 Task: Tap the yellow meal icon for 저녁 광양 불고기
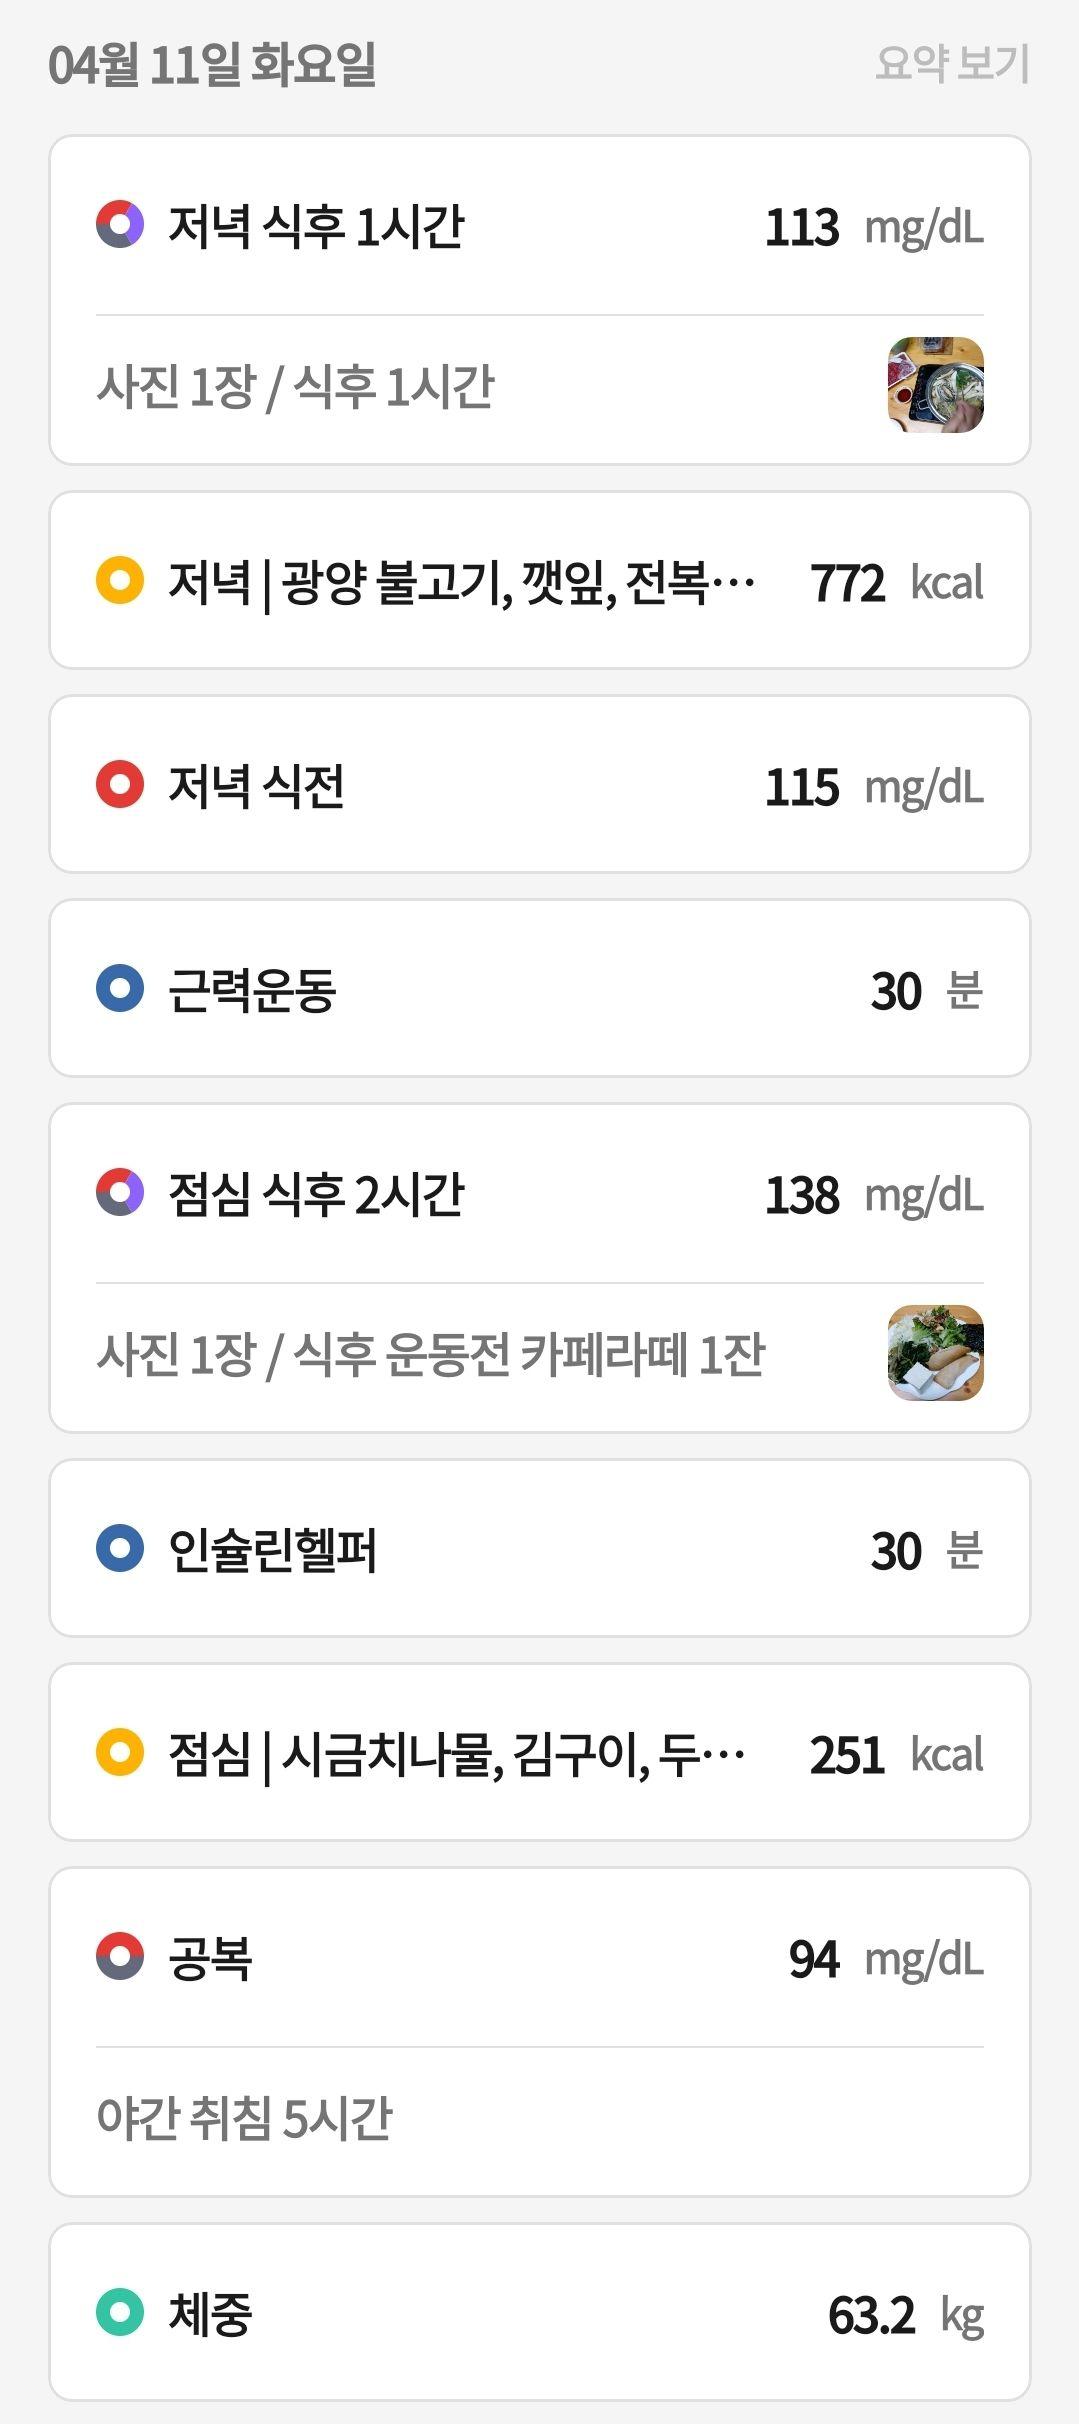120,580
